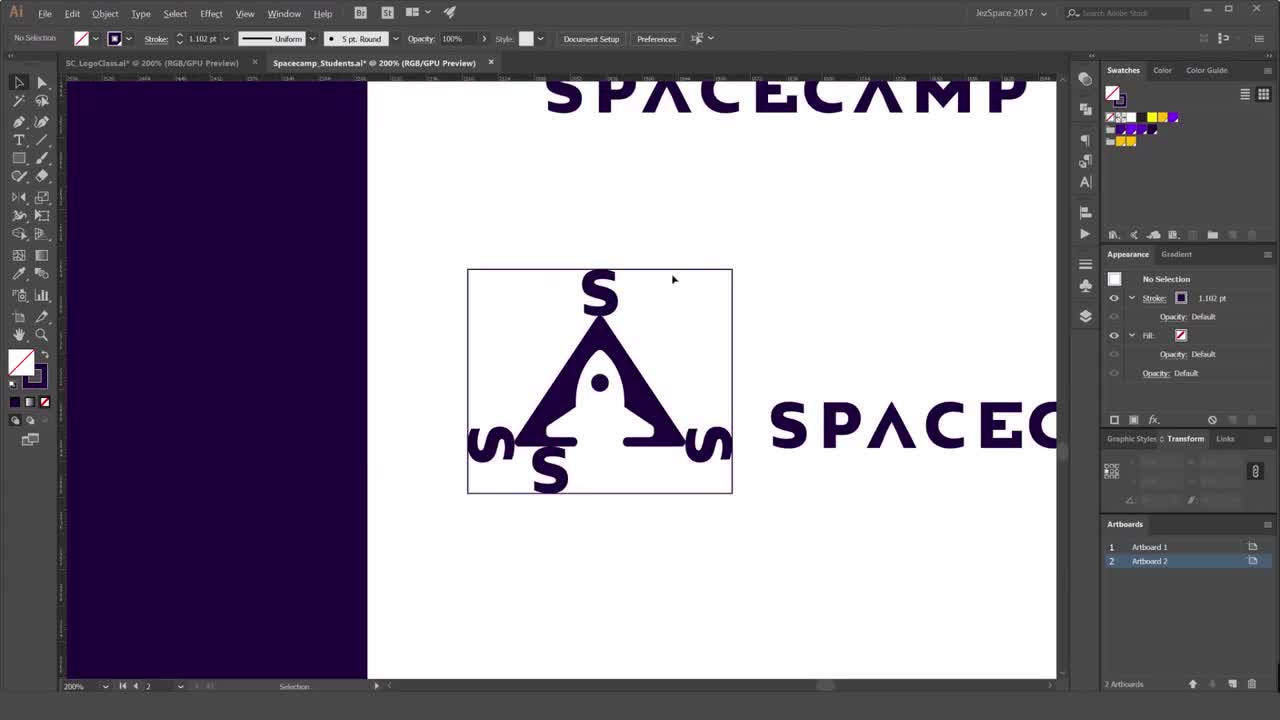Open graphic Style dropdown

coord(541,39)
